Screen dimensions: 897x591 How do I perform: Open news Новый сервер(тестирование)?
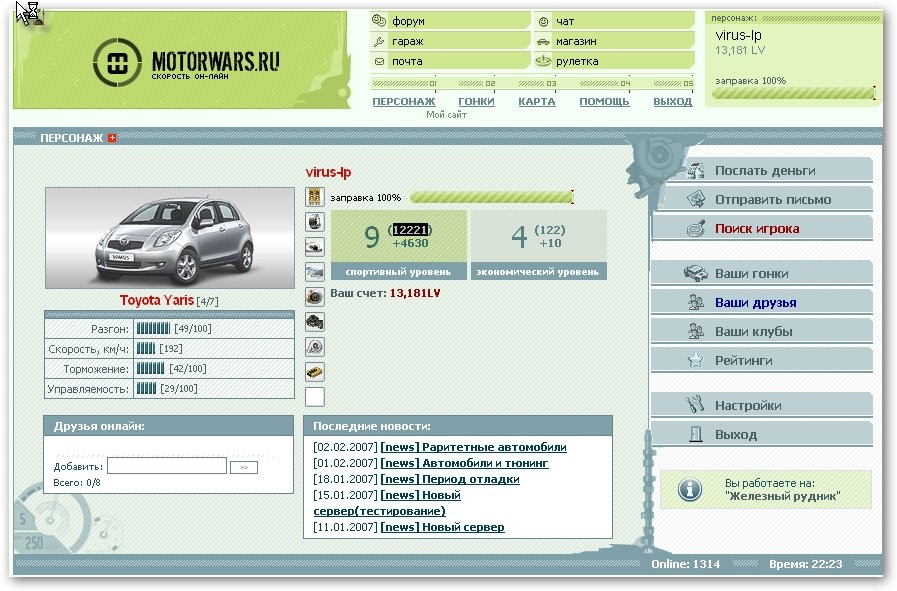(x=387, y=503)
